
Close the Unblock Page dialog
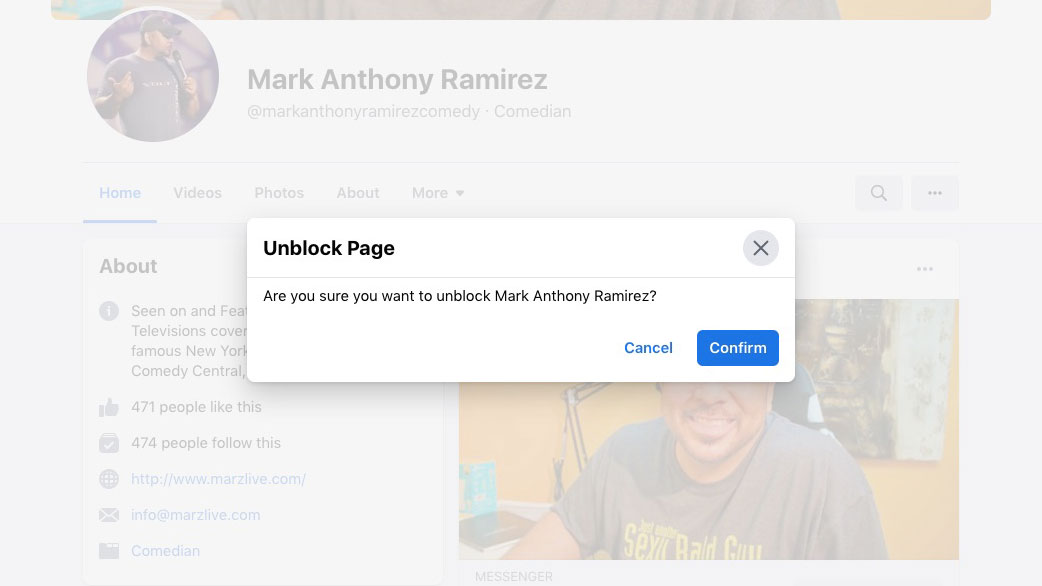760,248
